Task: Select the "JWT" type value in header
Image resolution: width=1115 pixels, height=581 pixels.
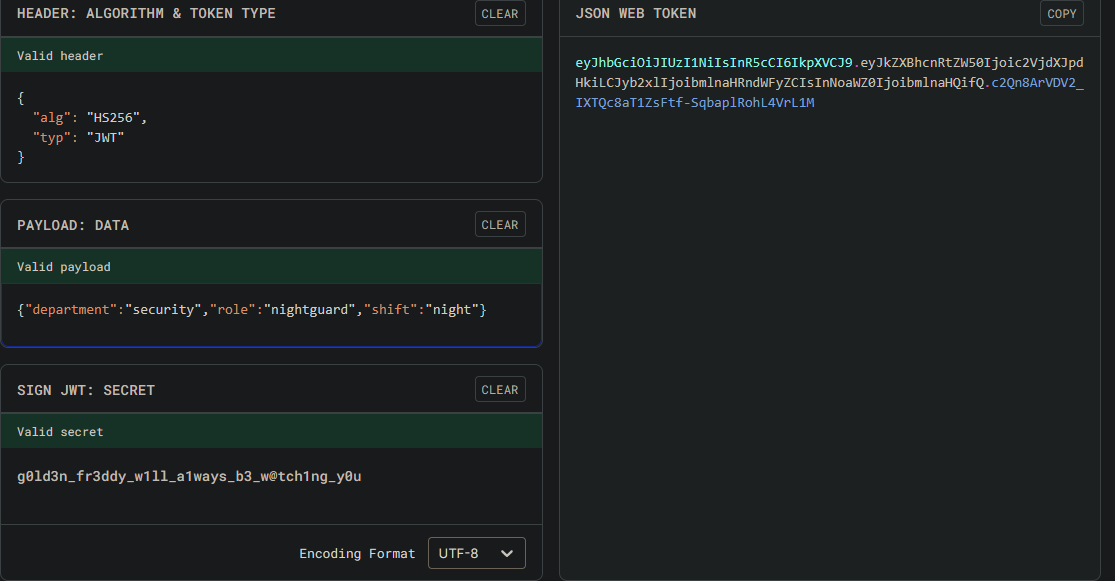Action: 105,137
